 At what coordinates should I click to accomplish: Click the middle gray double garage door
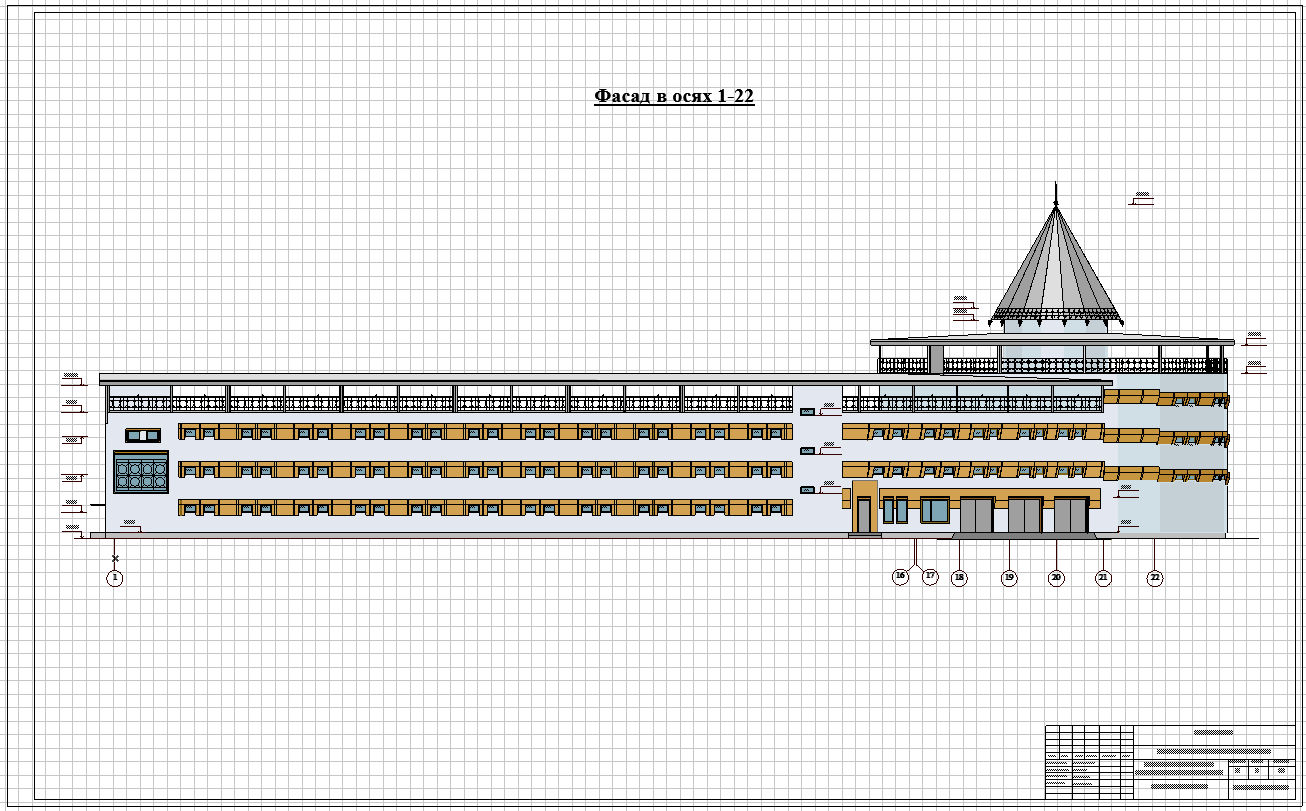click(x=1024, y=515)
